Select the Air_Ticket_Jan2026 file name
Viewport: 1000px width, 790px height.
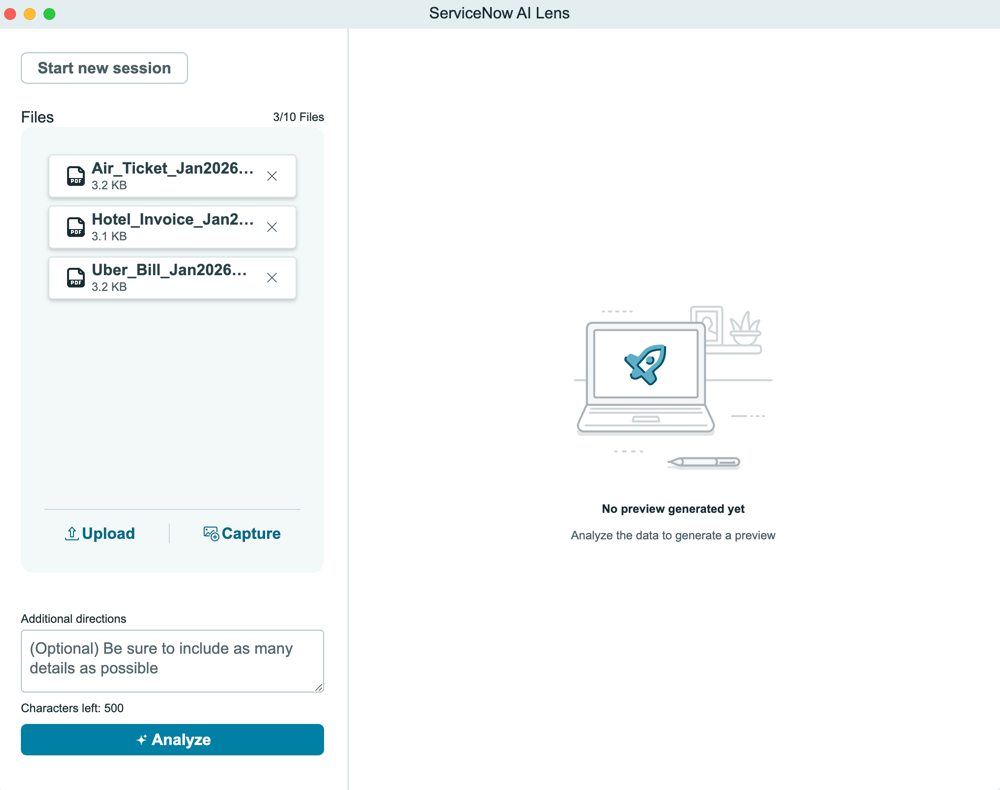click(172, 168)
